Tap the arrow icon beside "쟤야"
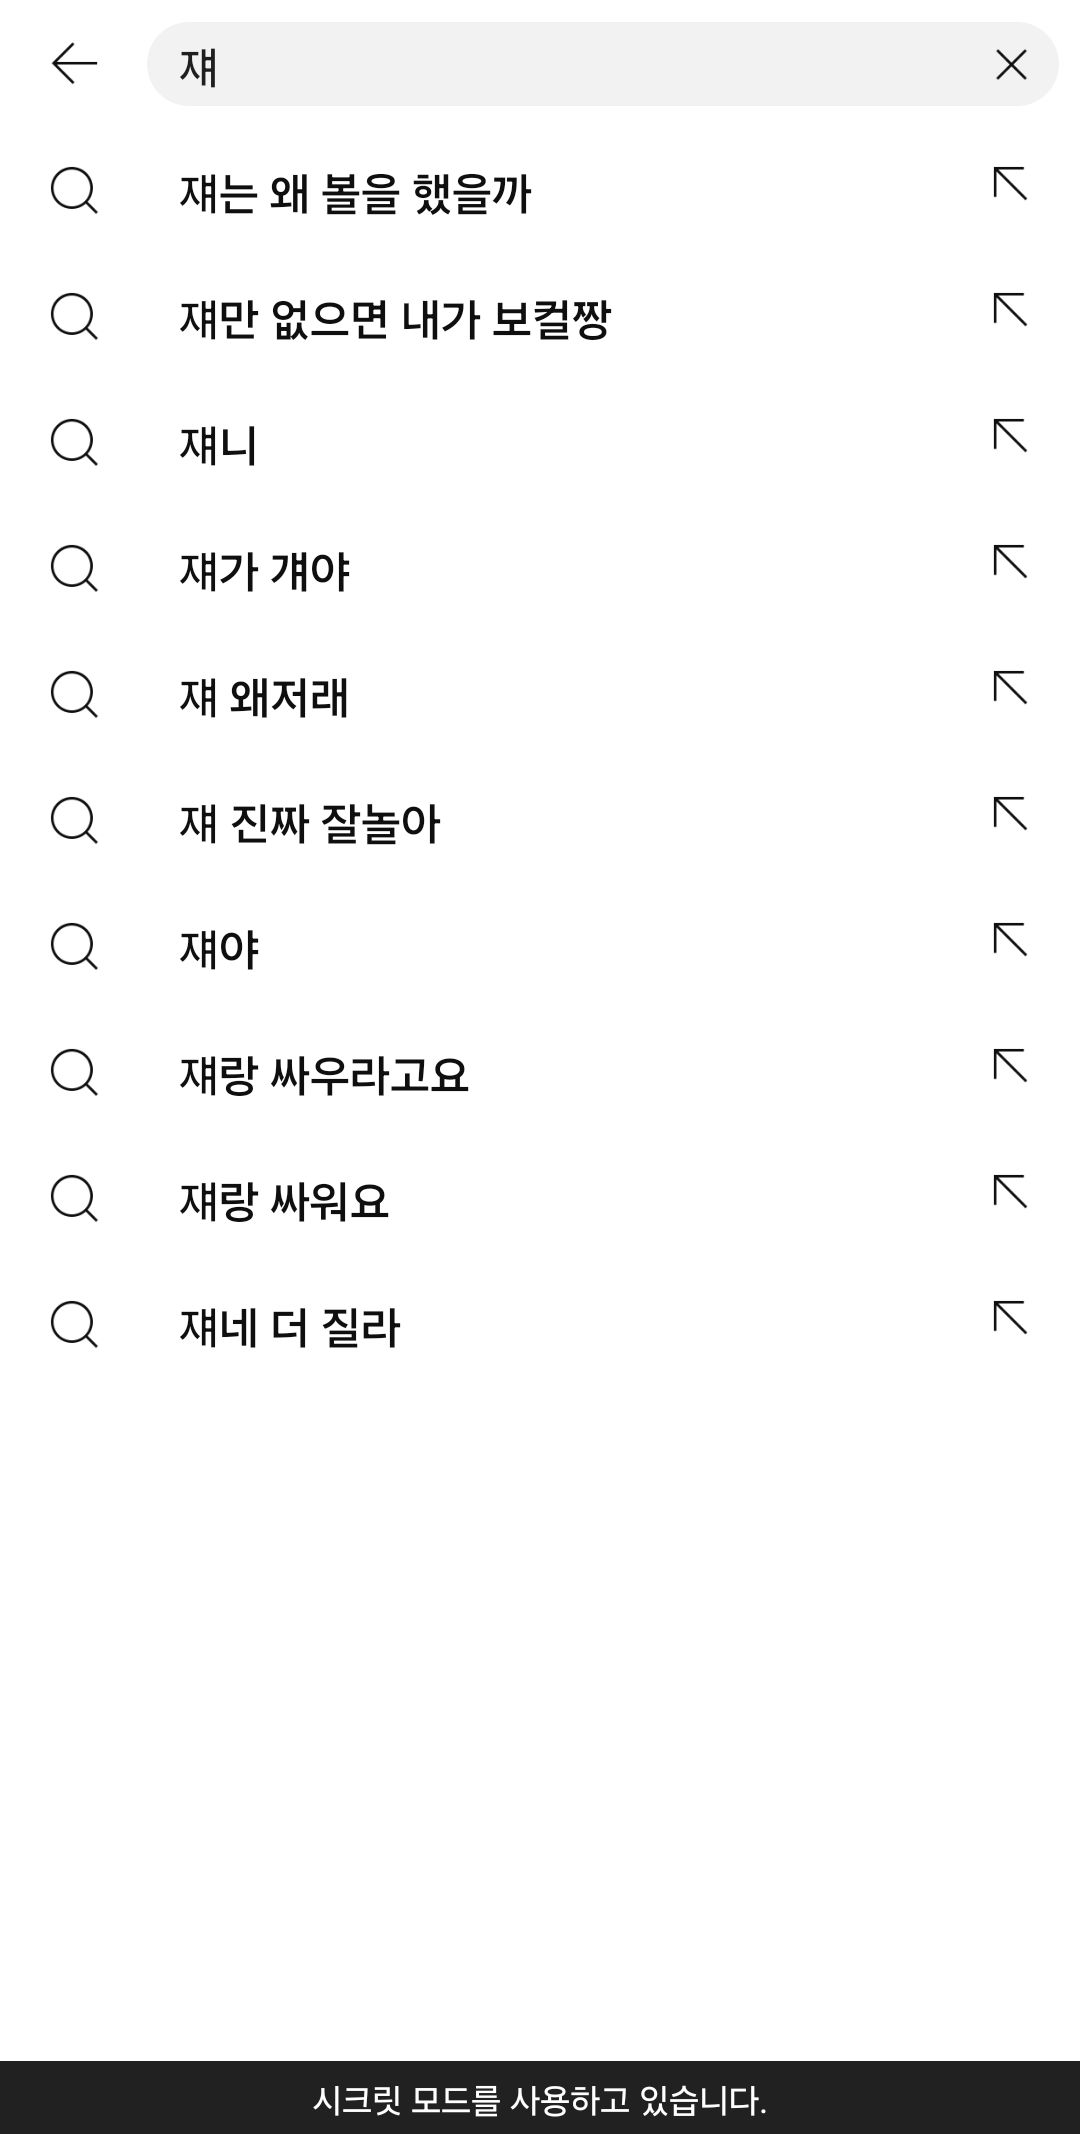The width and height of the screenshot is (1080, 2134). [x=1010, y=941]
